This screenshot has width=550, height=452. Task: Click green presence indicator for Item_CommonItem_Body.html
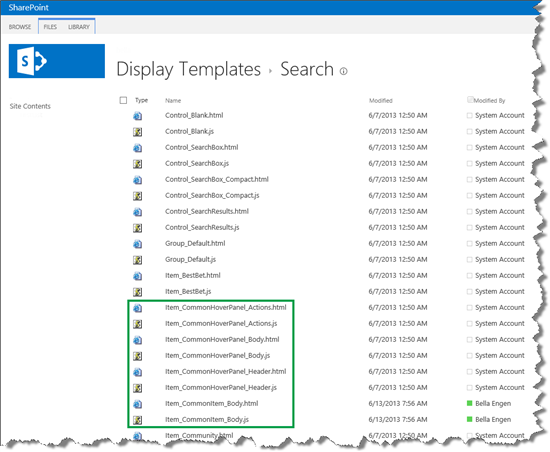469,403
